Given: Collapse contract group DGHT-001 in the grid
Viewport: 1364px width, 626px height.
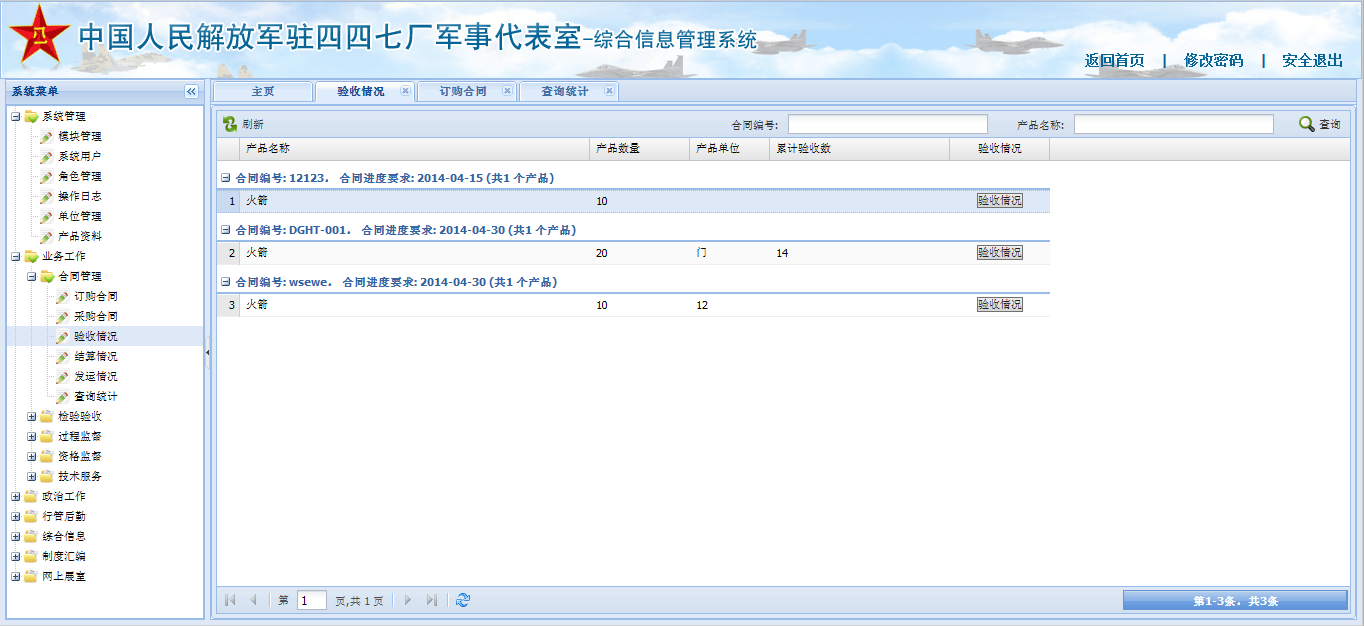Looking at the screenshot, I should click(x=226, y=230).
